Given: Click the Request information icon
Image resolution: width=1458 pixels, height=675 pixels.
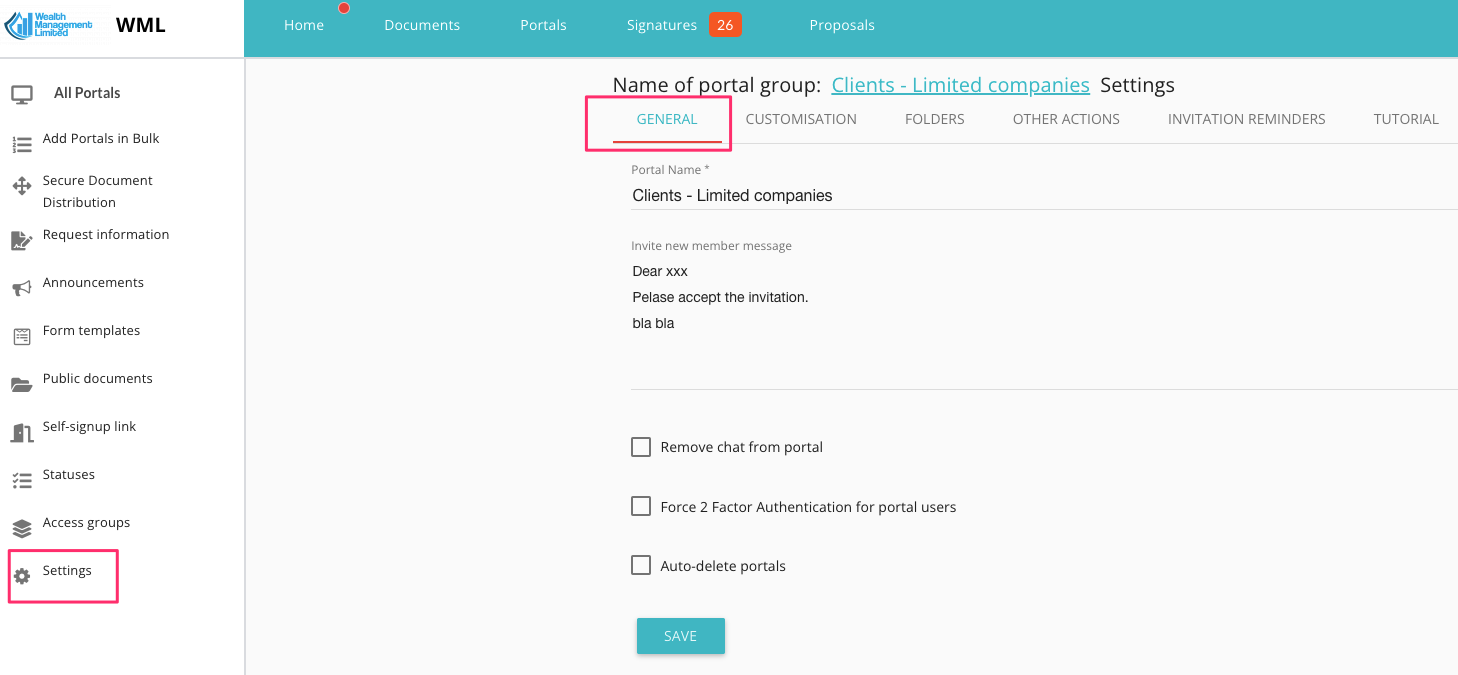Looking at the screenshot, I should pos(22,240).
